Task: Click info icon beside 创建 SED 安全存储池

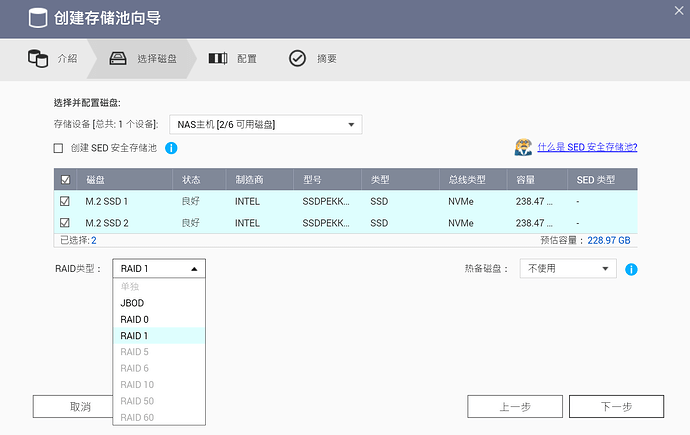Action: pyautogui.click(x=171, y=148)
